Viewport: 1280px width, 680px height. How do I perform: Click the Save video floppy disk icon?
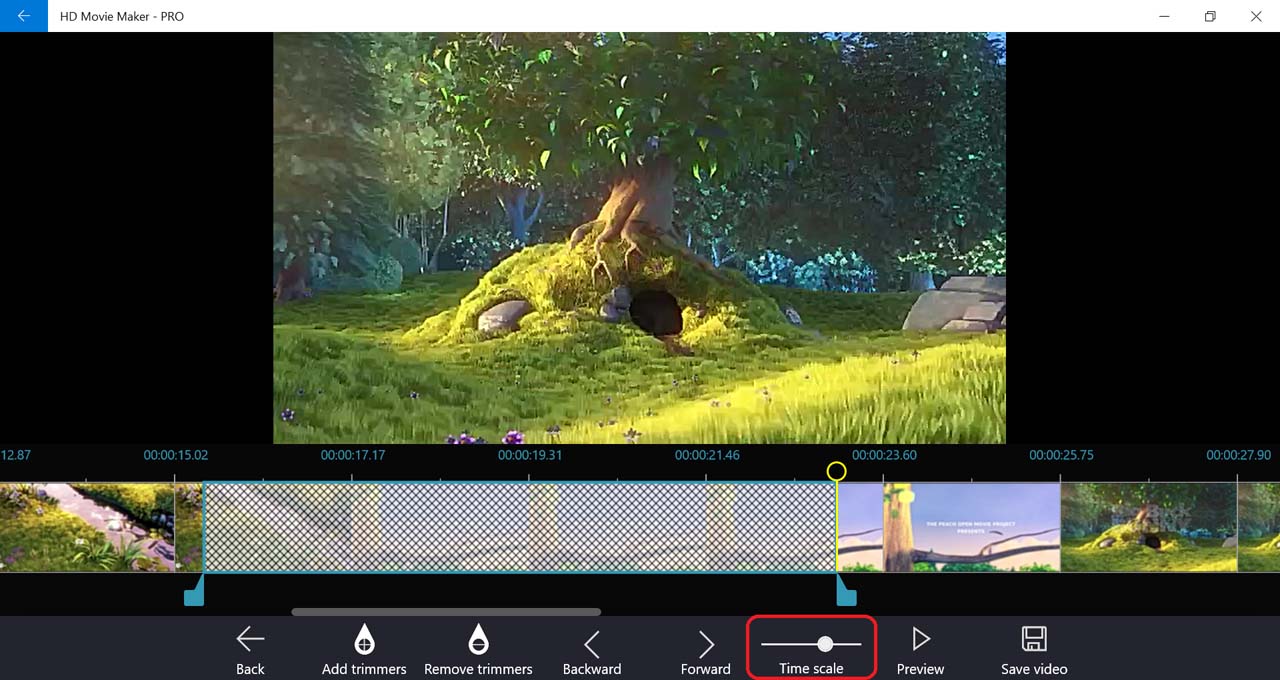(1034, 639)
